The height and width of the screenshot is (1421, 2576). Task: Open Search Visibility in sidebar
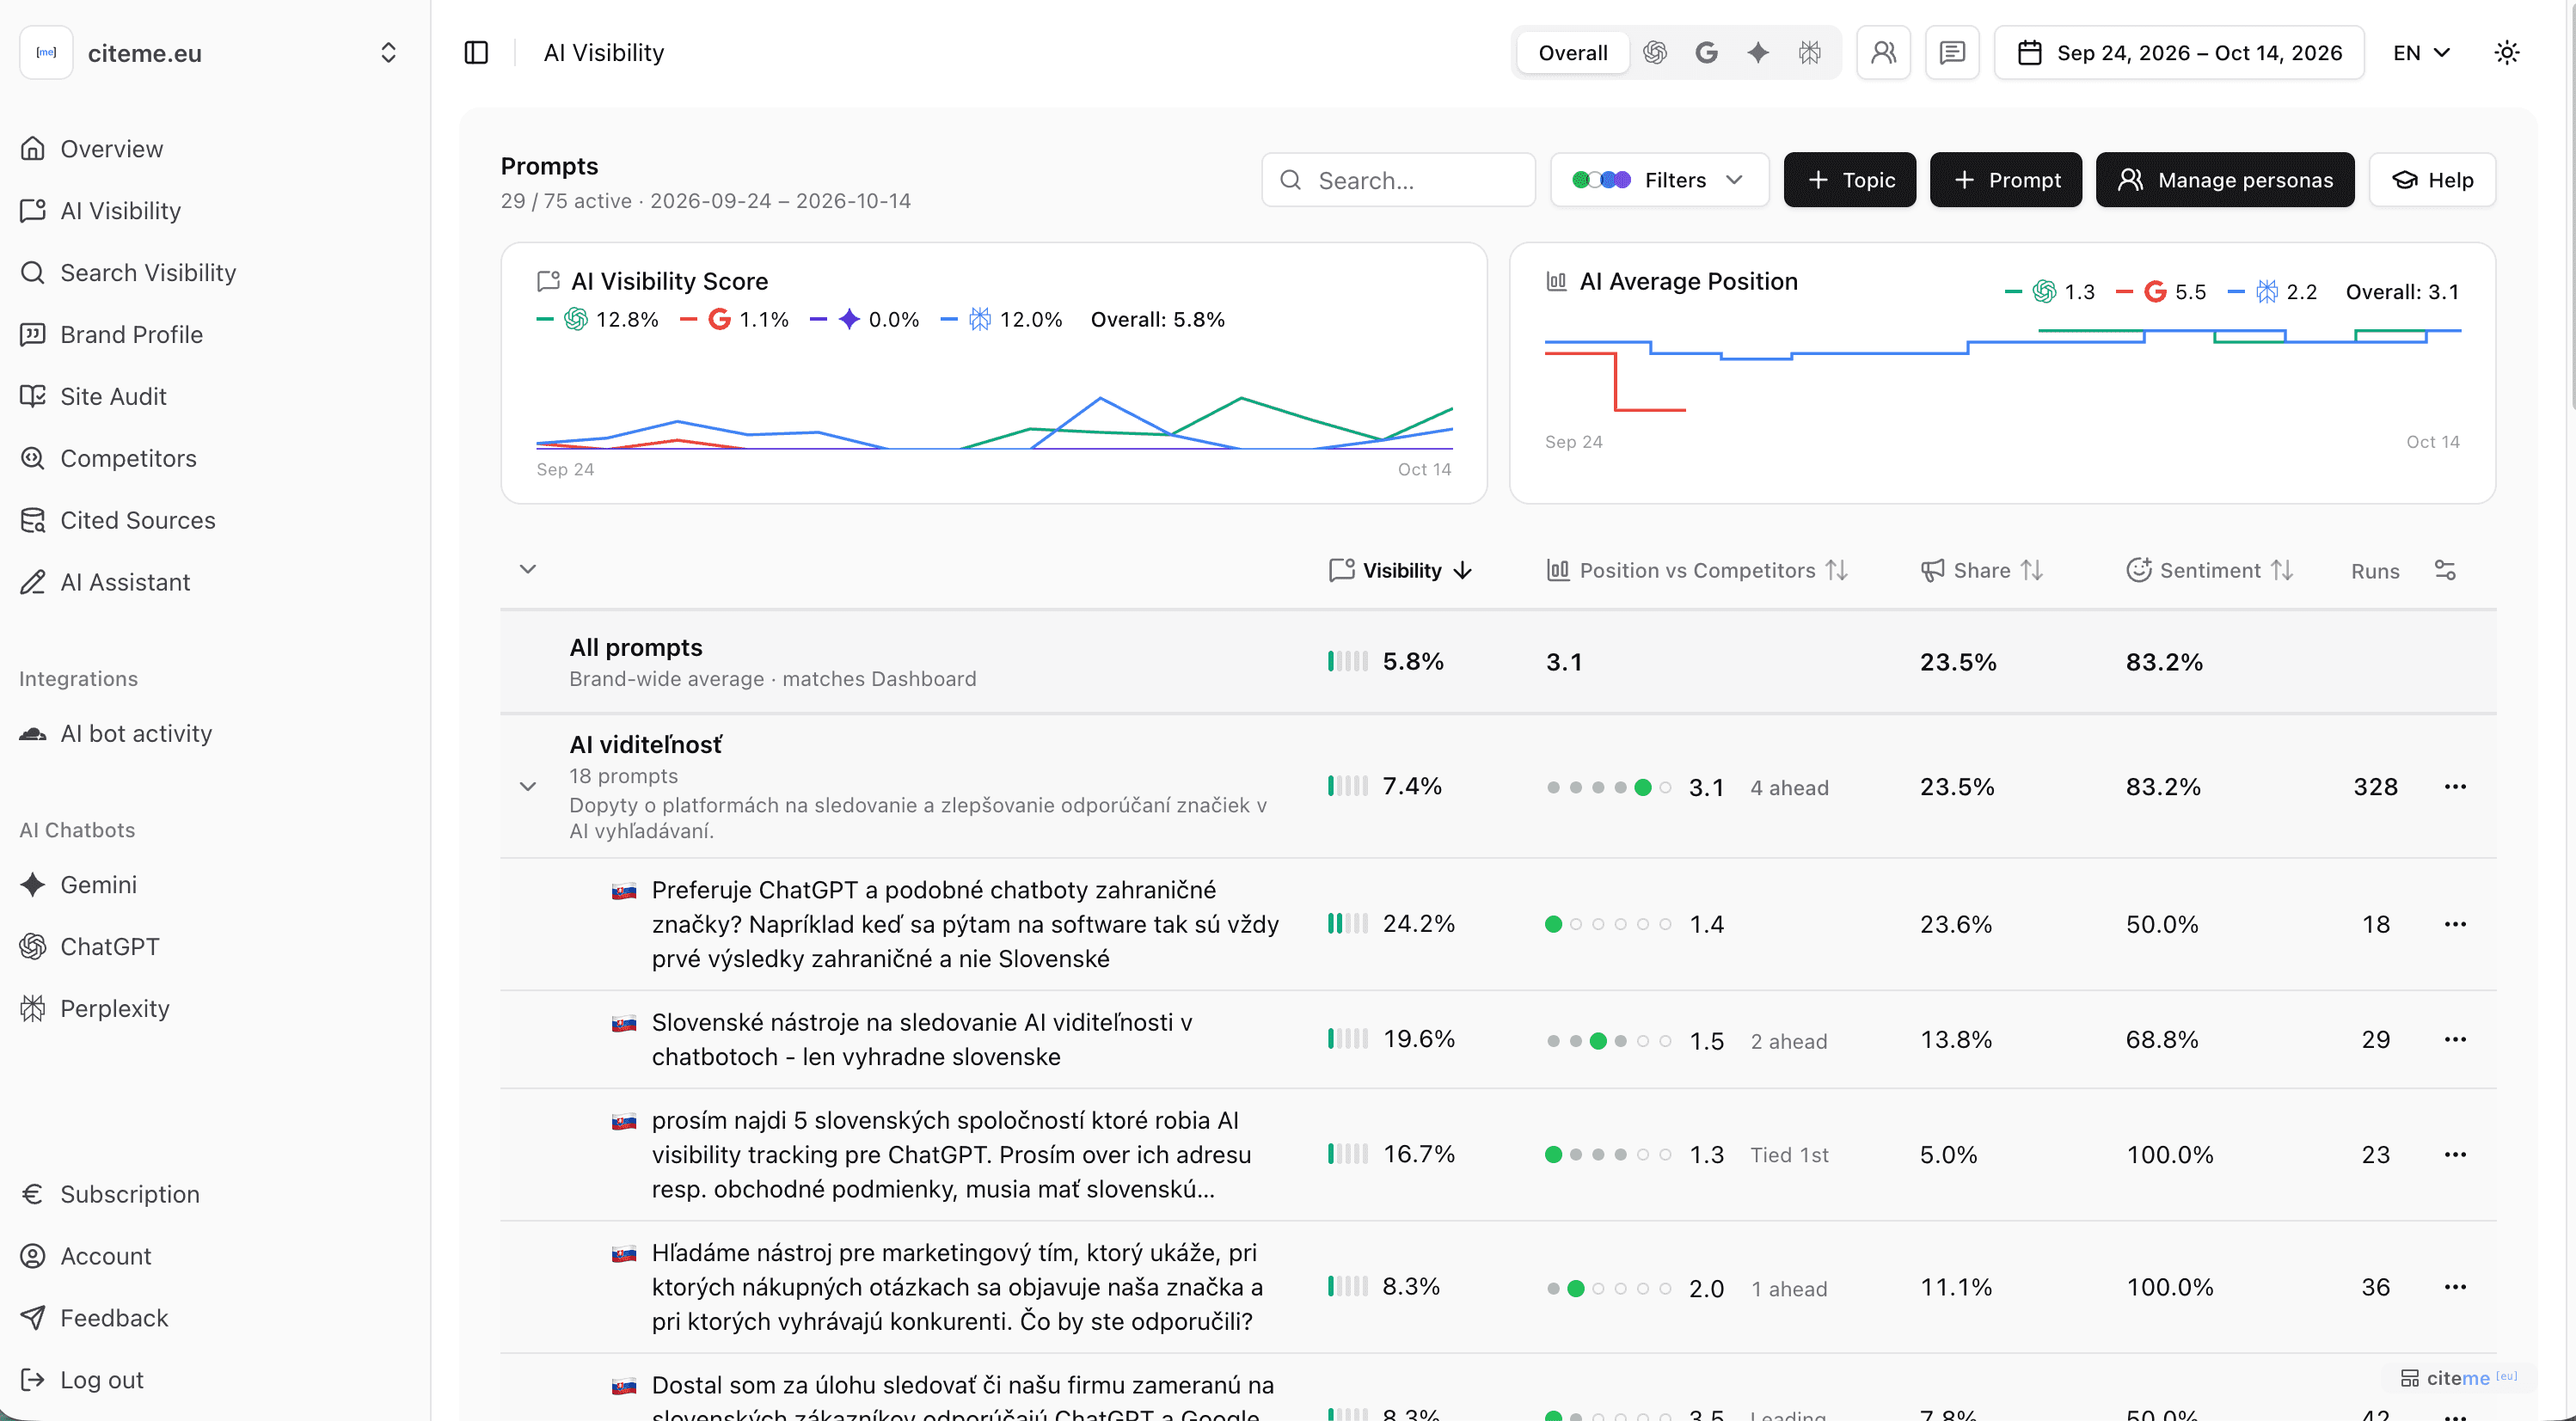[147, 272]
